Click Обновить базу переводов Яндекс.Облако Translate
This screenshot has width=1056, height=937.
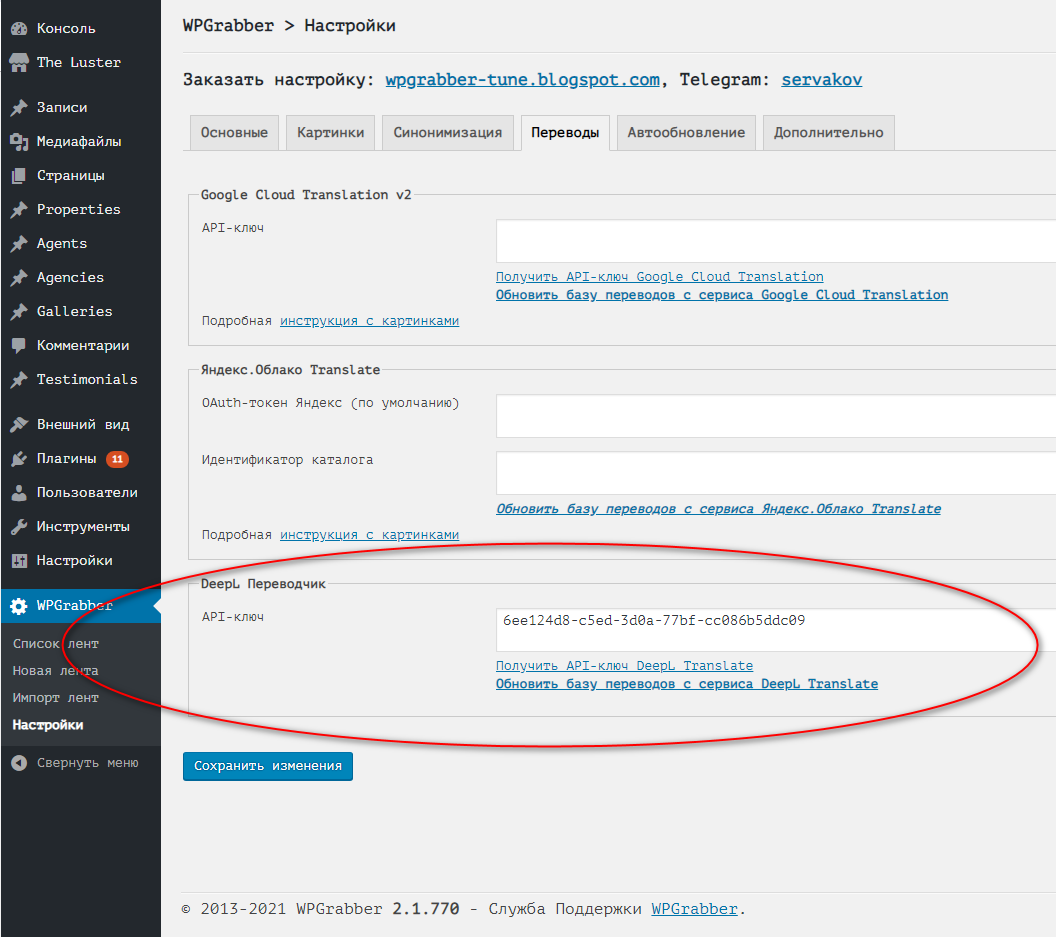point(719,509)
